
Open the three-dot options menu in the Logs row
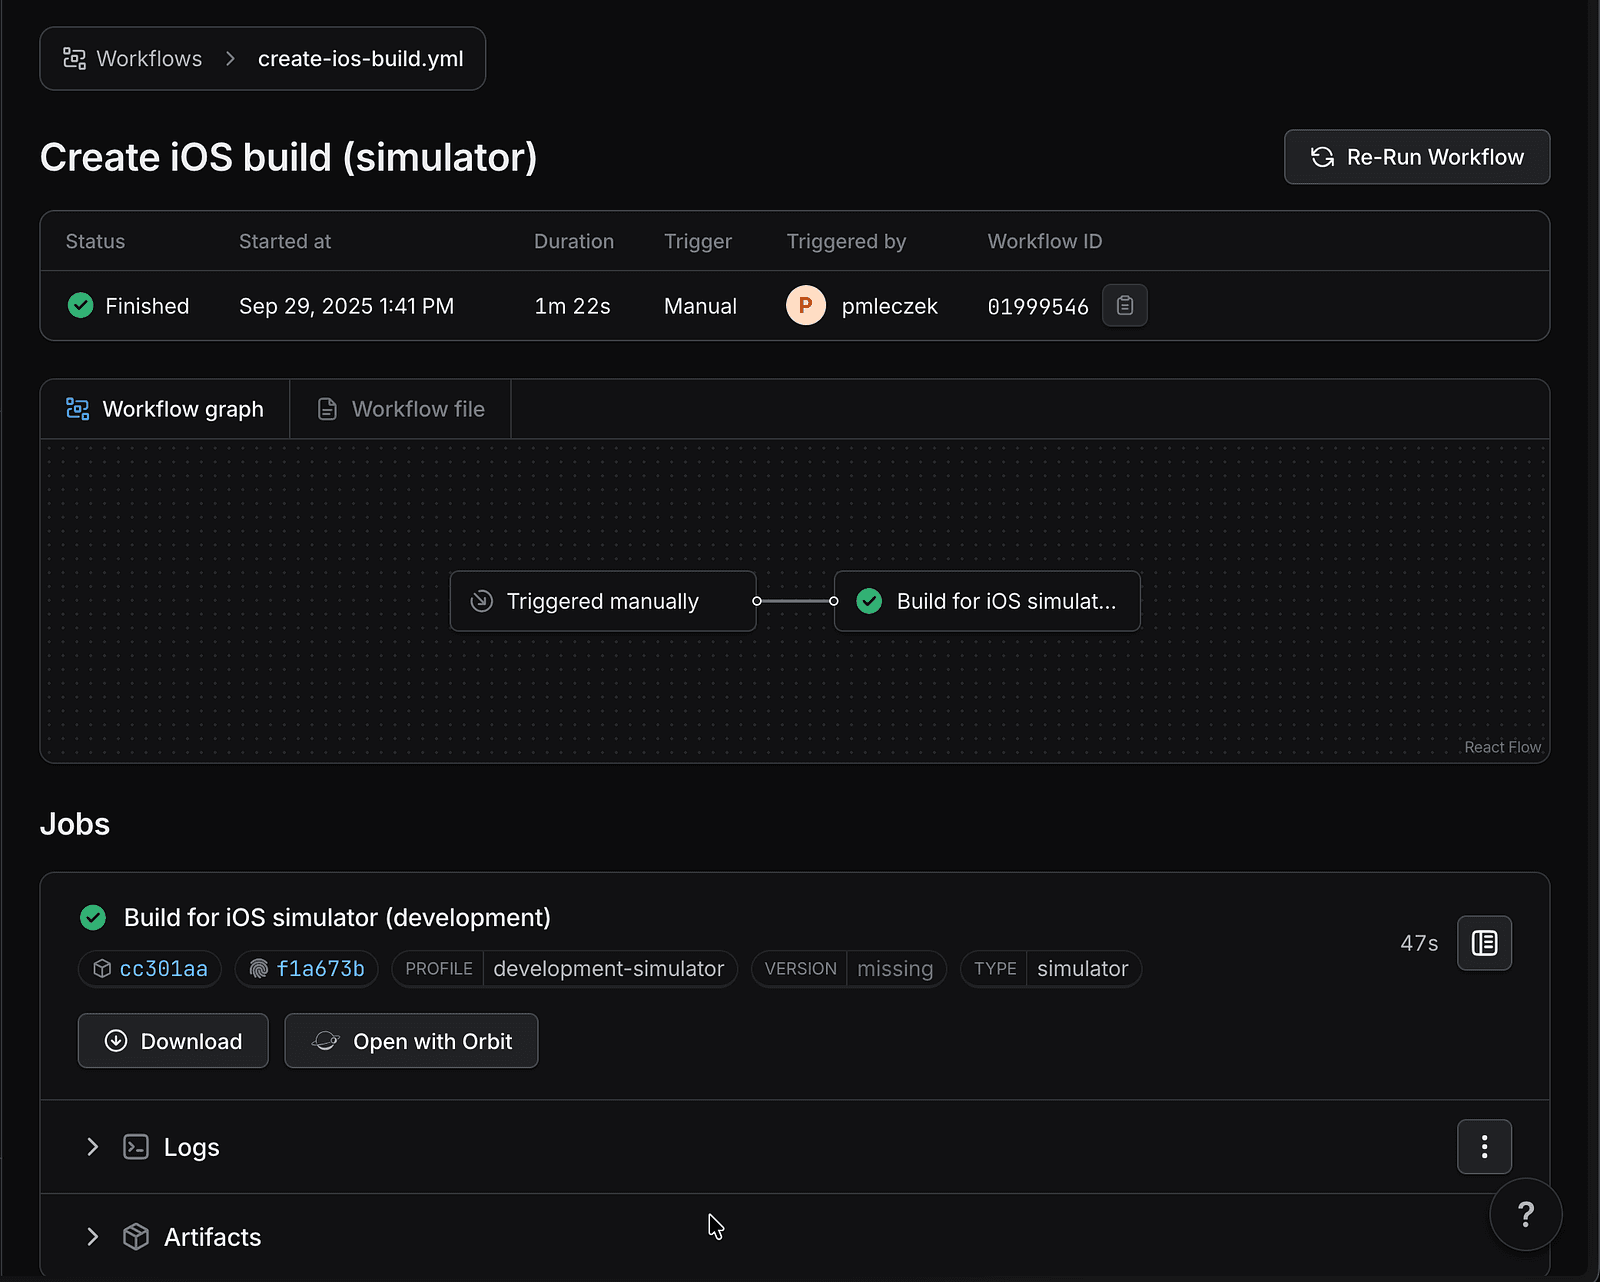tap(1484, 1146)
